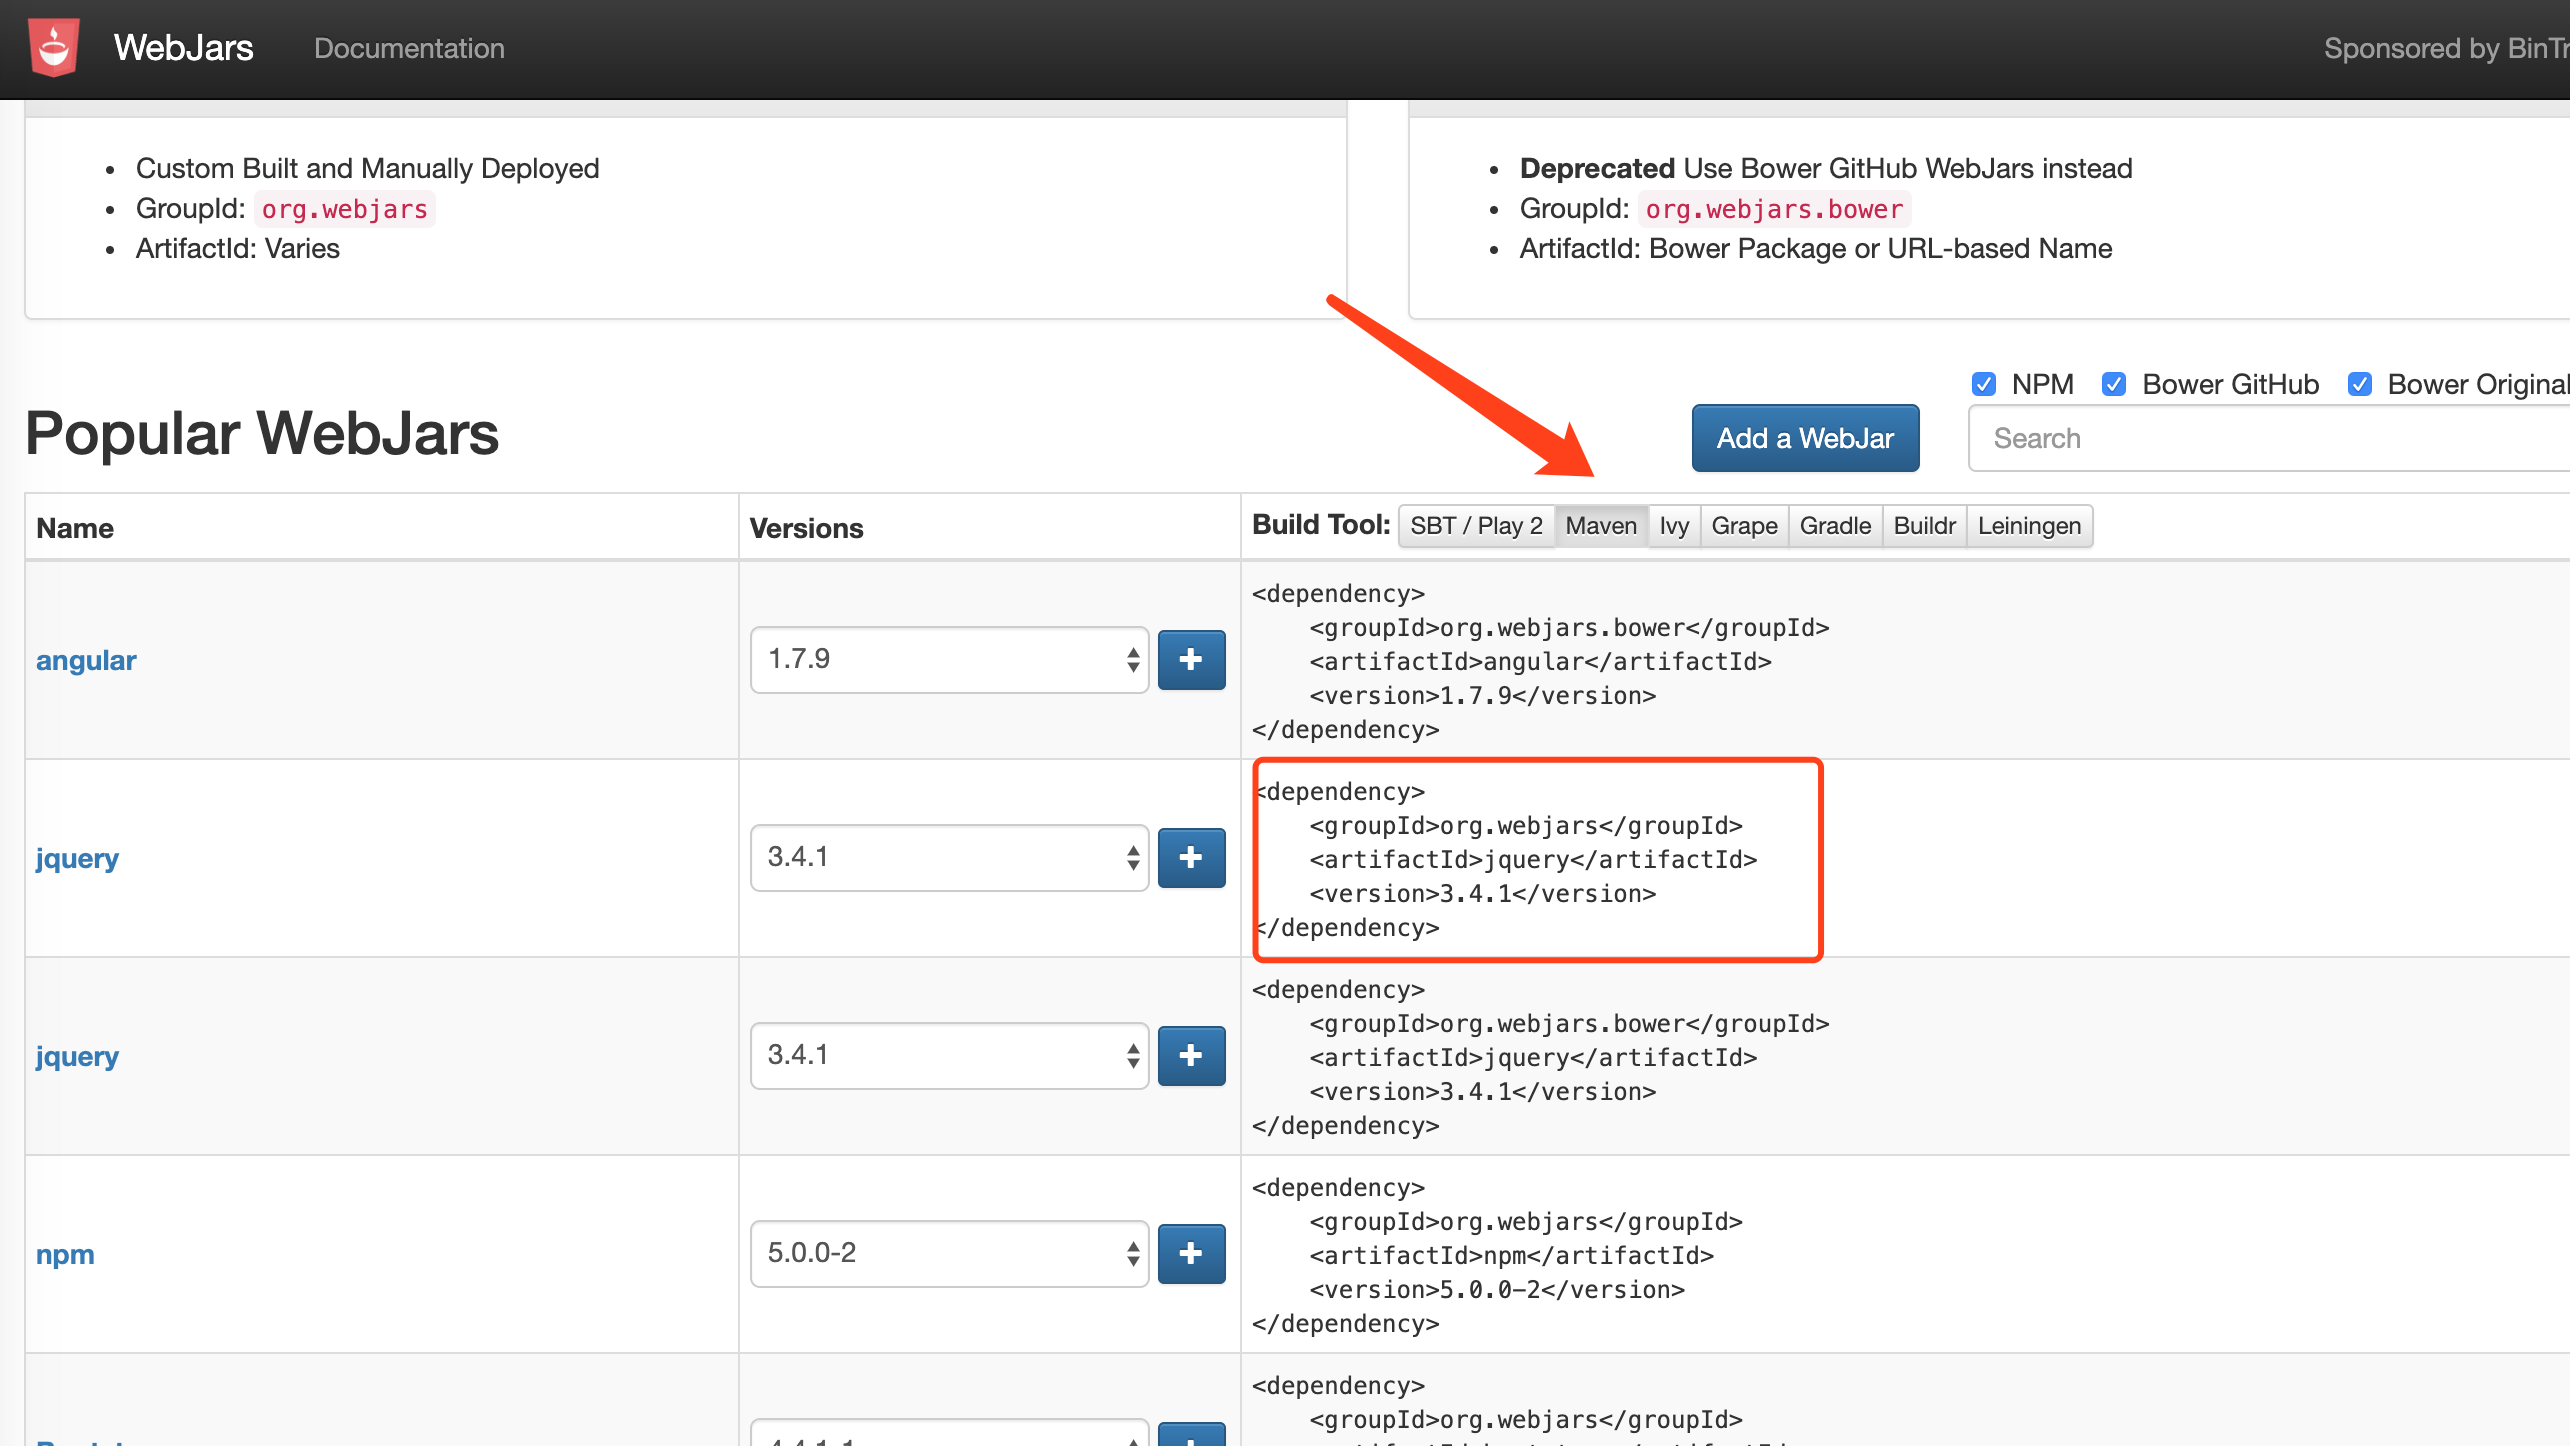Image resolution: width=2570 pixels, height=1446 pixels.
Task: Uncheck the NPM checkbox
Action: [x=1983, y=384]
